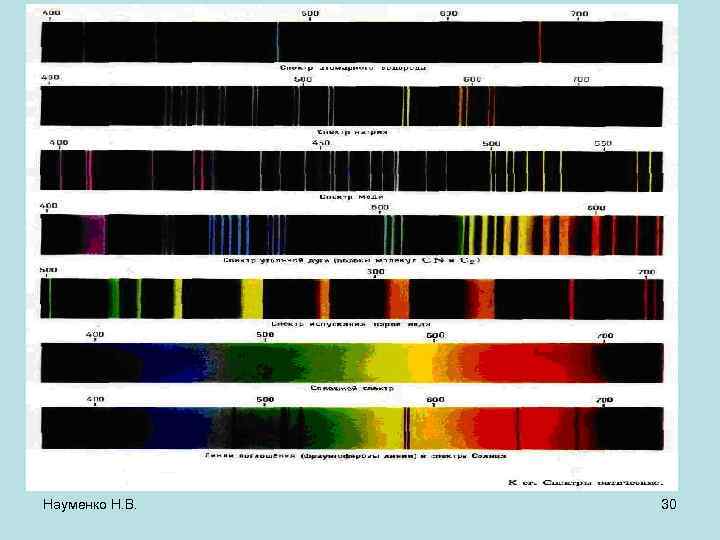Click the caption Спектр меди
This screenshot has width=720, height=540.
[x=352, y=197]
